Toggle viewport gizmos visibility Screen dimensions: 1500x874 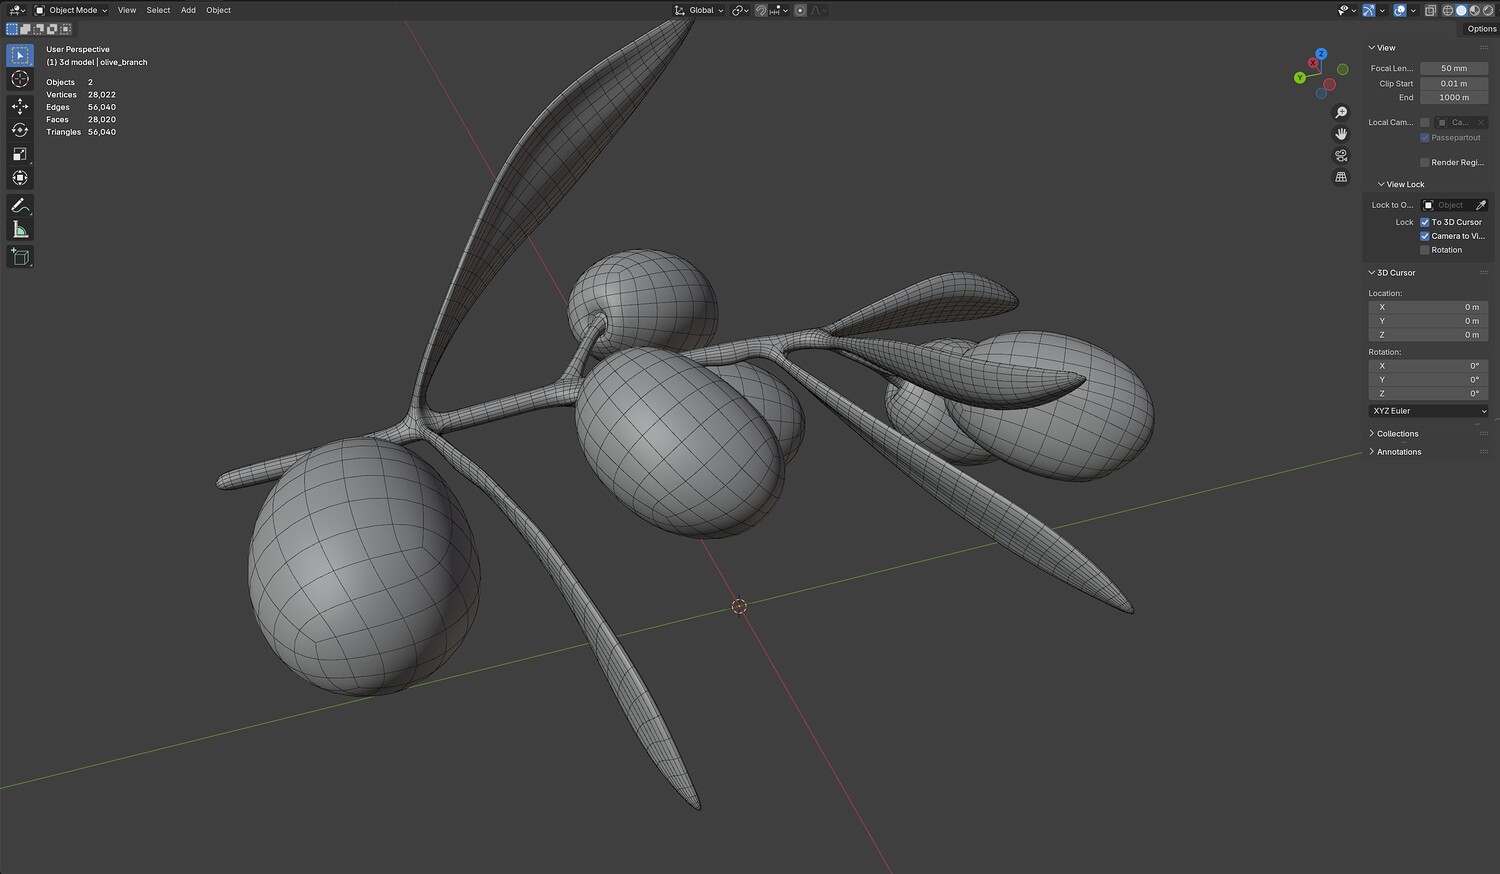[1370, 10]
